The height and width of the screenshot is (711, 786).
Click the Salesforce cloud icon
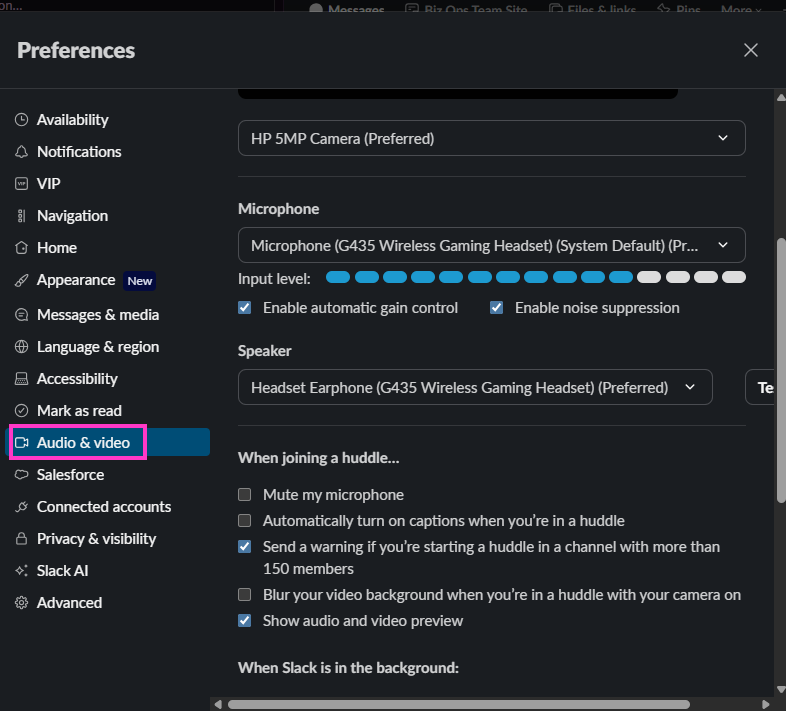click(22, 474)
